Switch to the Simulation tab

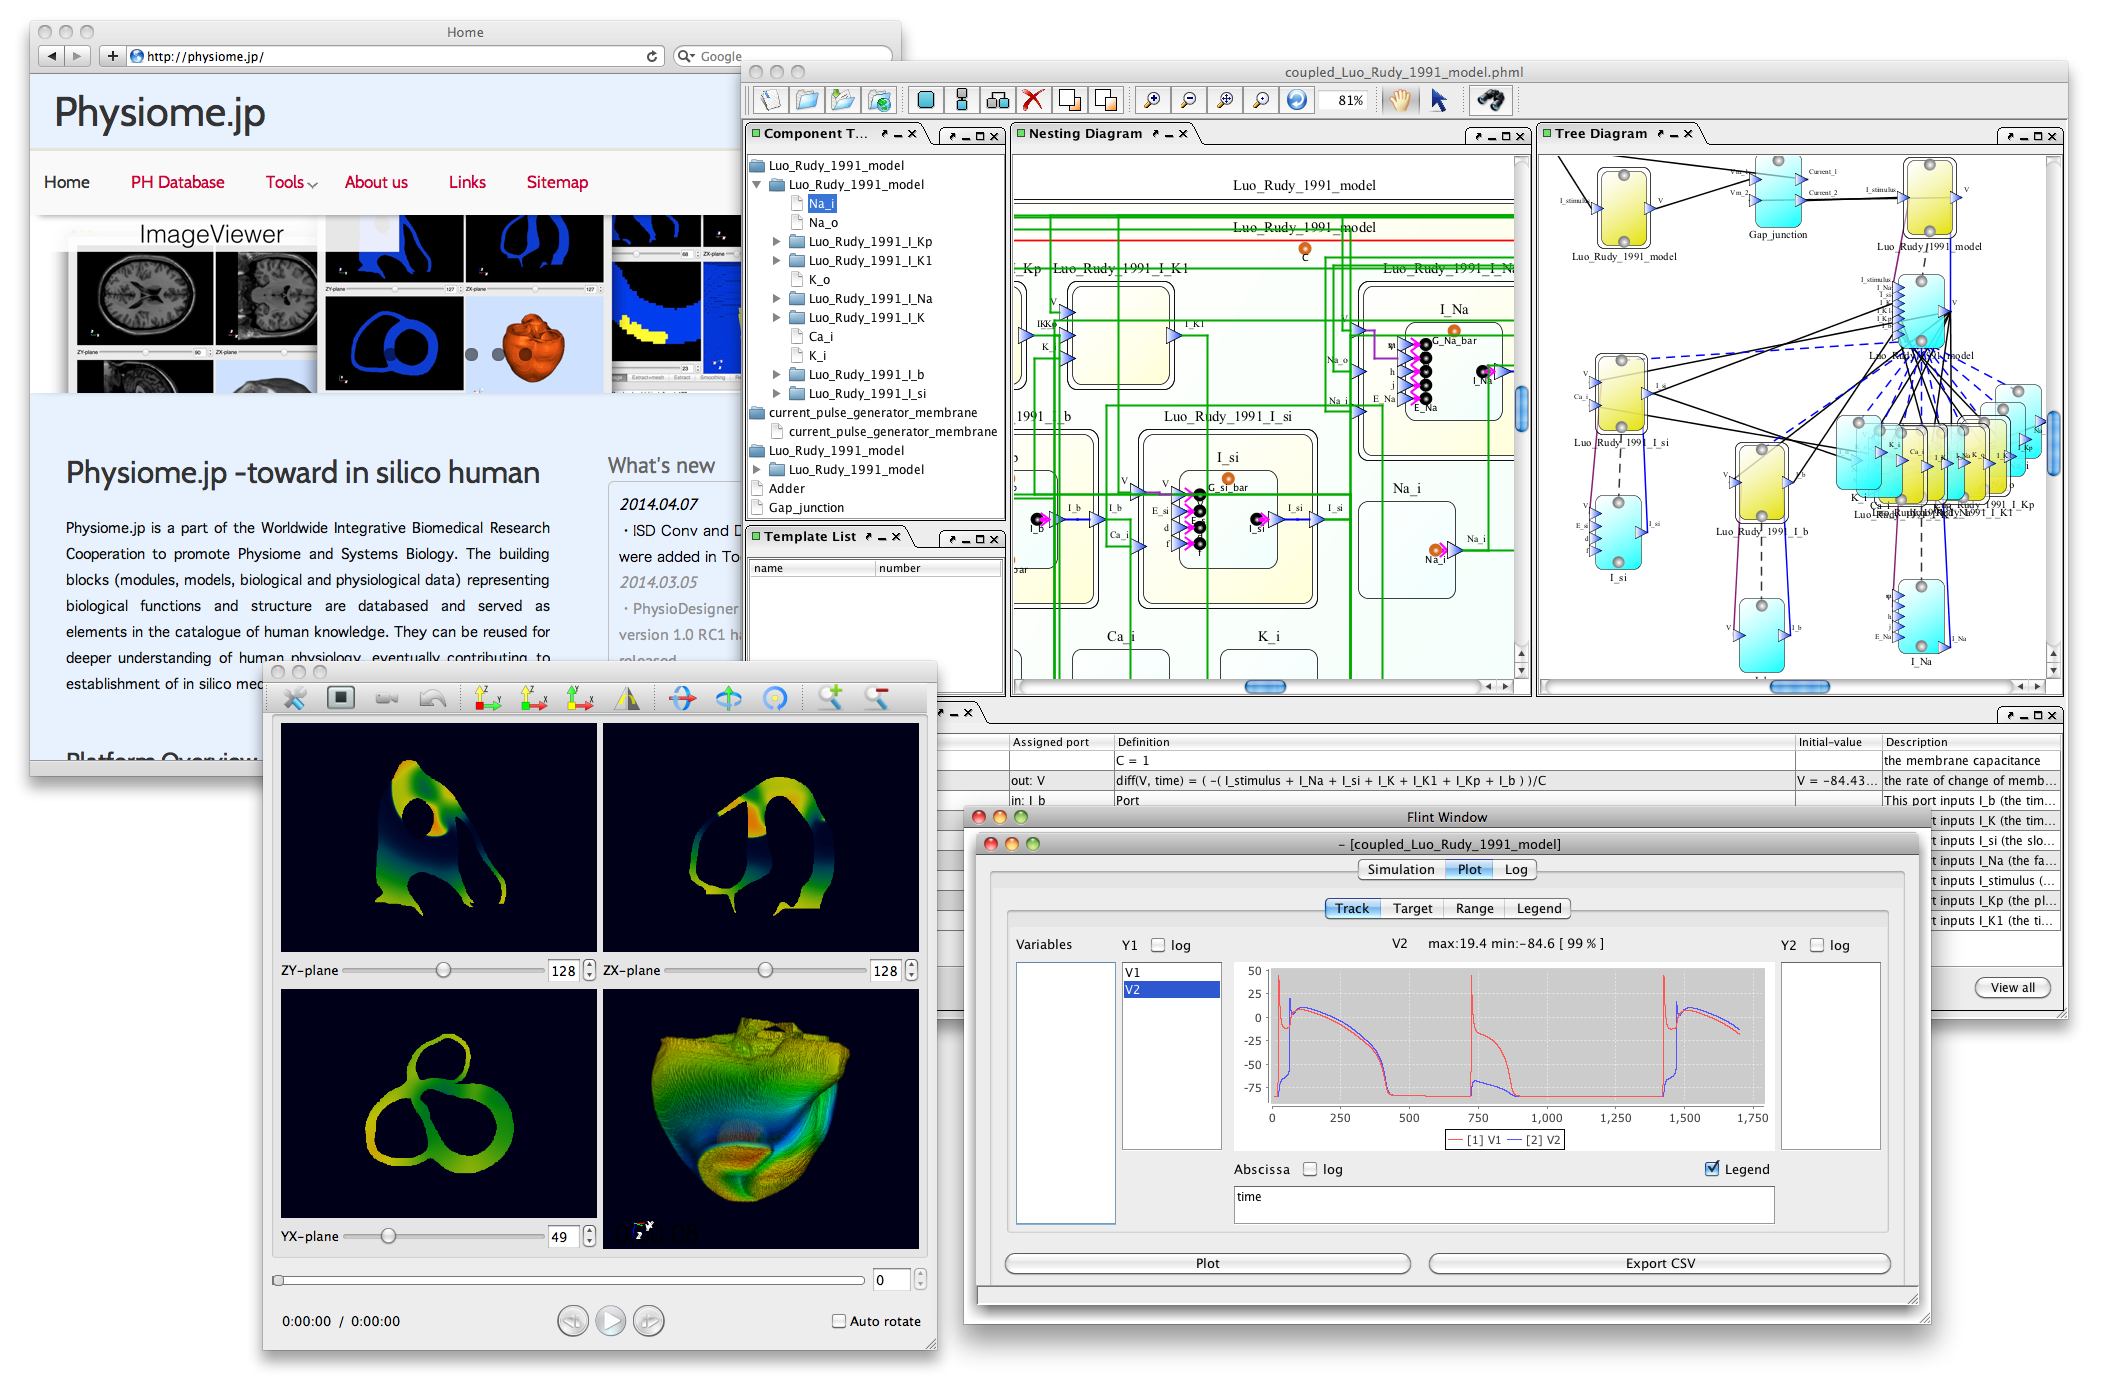(x=1400, y=869)
